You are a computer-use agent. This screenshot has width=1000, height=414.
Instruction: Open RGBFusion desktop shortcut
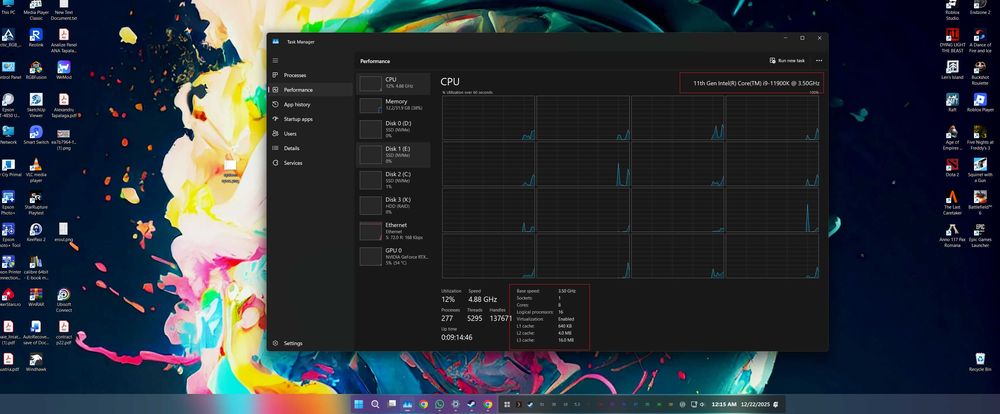(36, 70)
